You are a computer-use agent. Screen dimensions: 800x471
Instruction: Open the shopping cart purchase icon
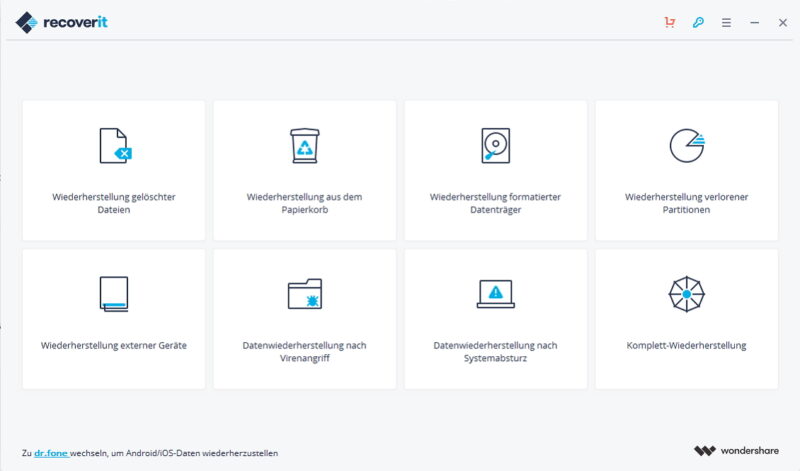point(670,22)
